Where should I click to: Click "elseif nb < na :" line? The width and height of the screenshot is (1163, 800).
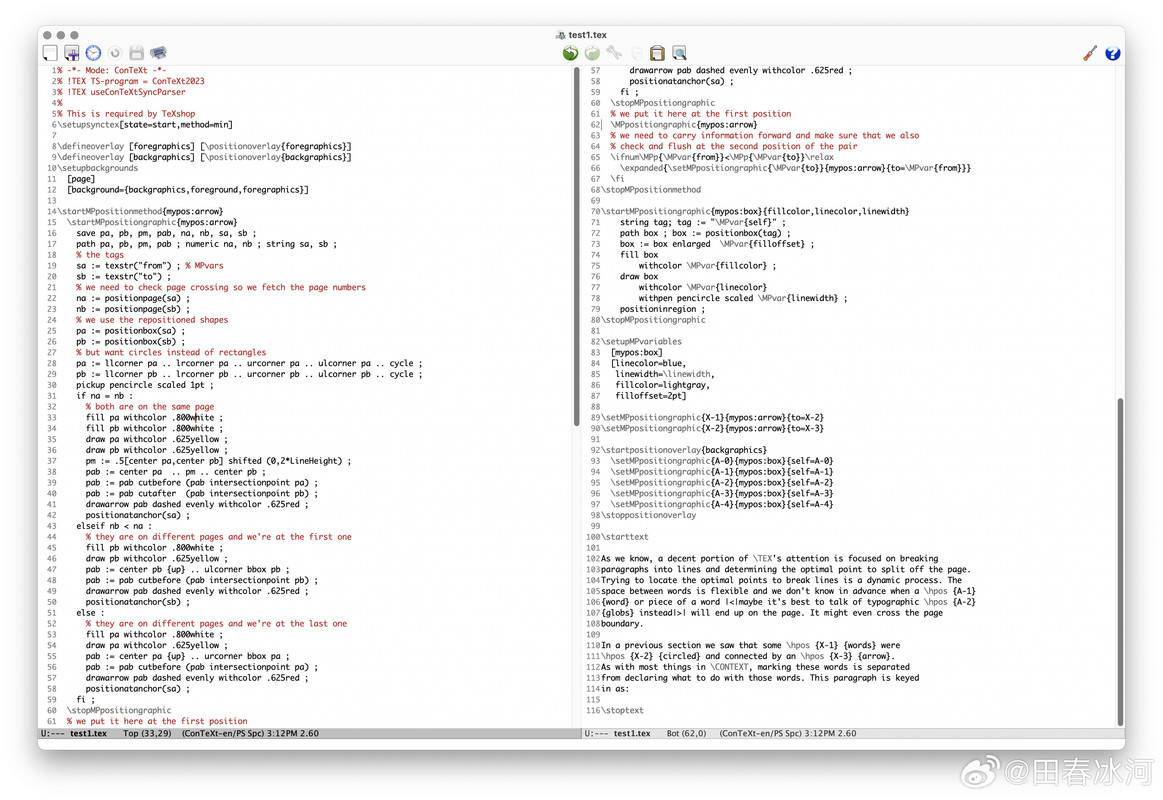[x=113, y=526]
